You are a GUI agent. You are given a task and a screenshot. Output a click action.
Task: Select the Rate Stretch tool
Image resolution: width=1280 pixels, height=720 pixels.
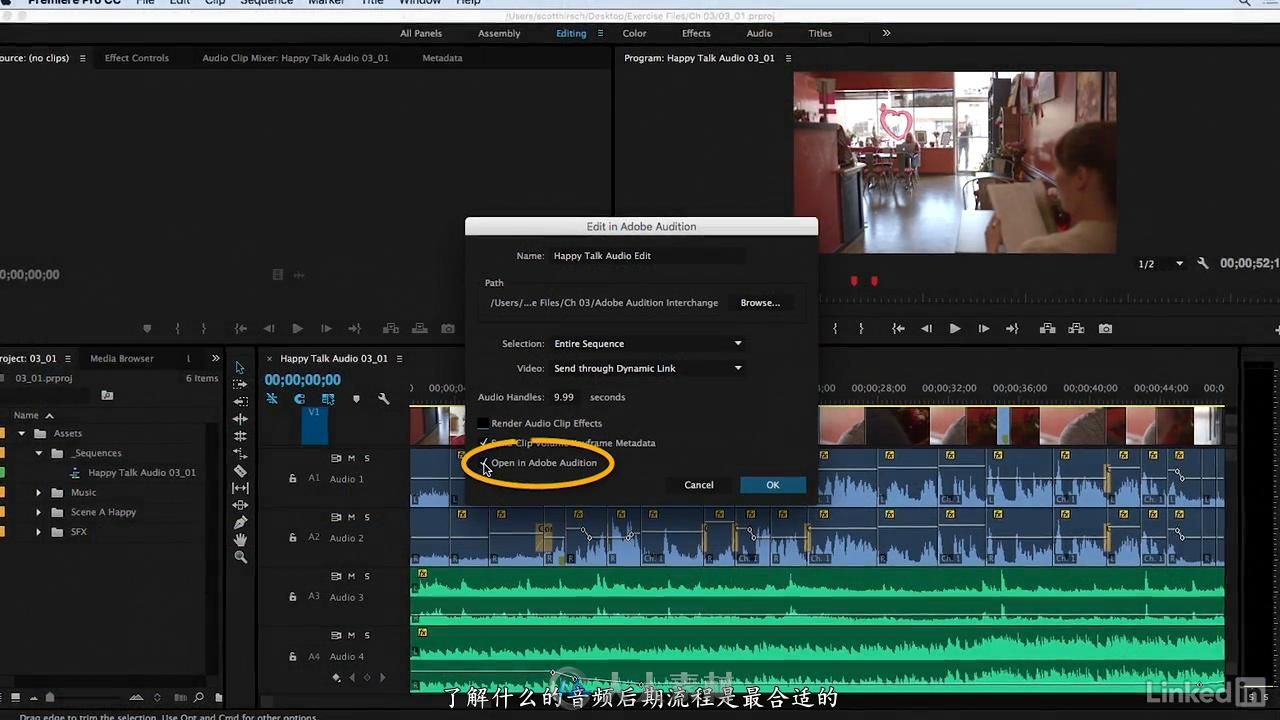point(240,453)
